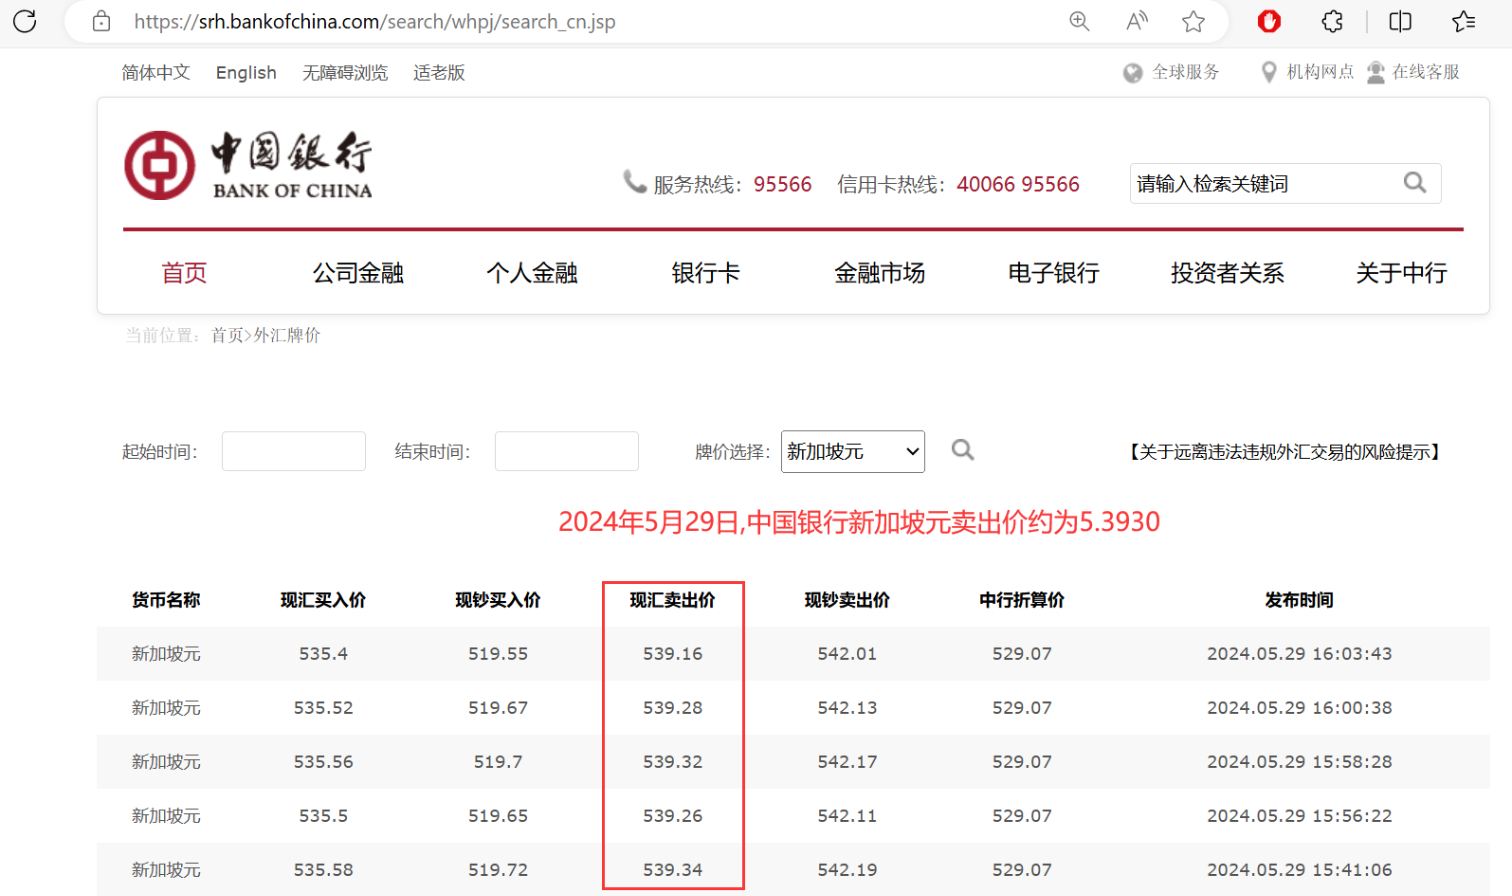Screen dimensions: 1512x896
Task: Select the 542.19 cash selling cell
Action: [x=847, y=870]
